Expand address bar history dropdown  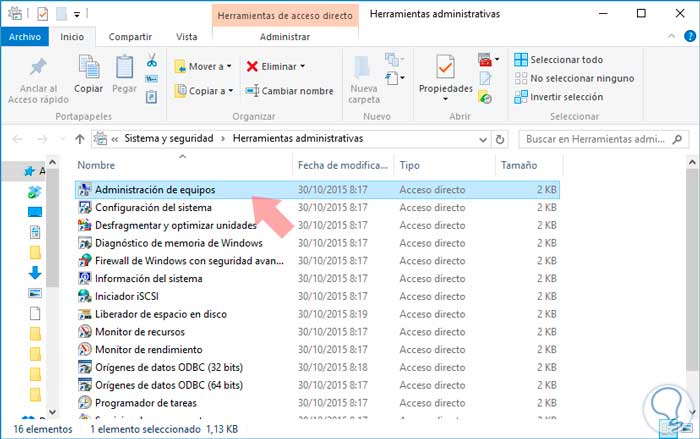(483, 139)
